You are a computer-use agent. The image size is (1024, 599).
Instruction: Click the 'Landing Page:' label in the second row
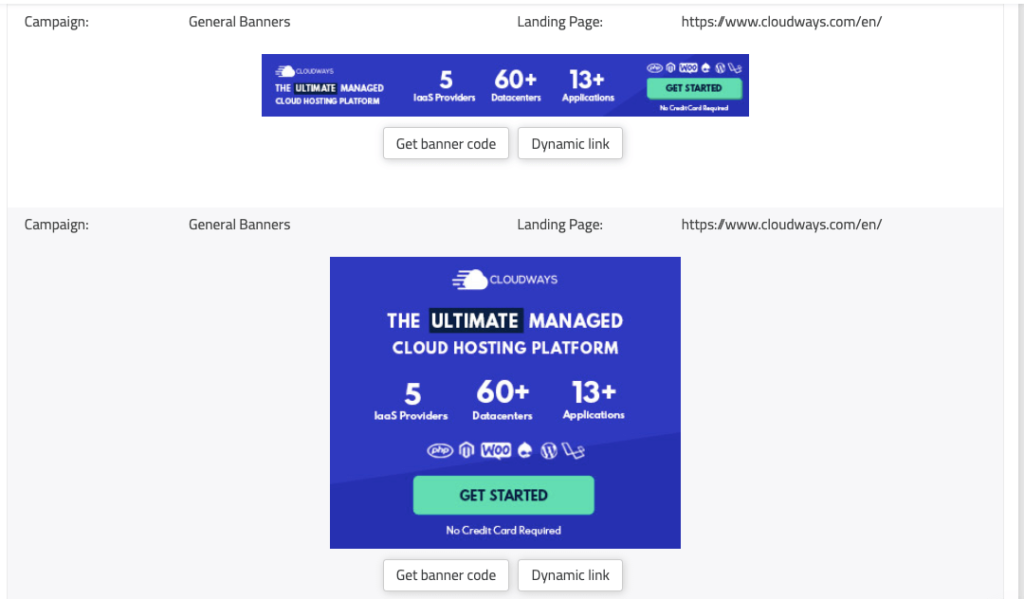tap(560, 225)
